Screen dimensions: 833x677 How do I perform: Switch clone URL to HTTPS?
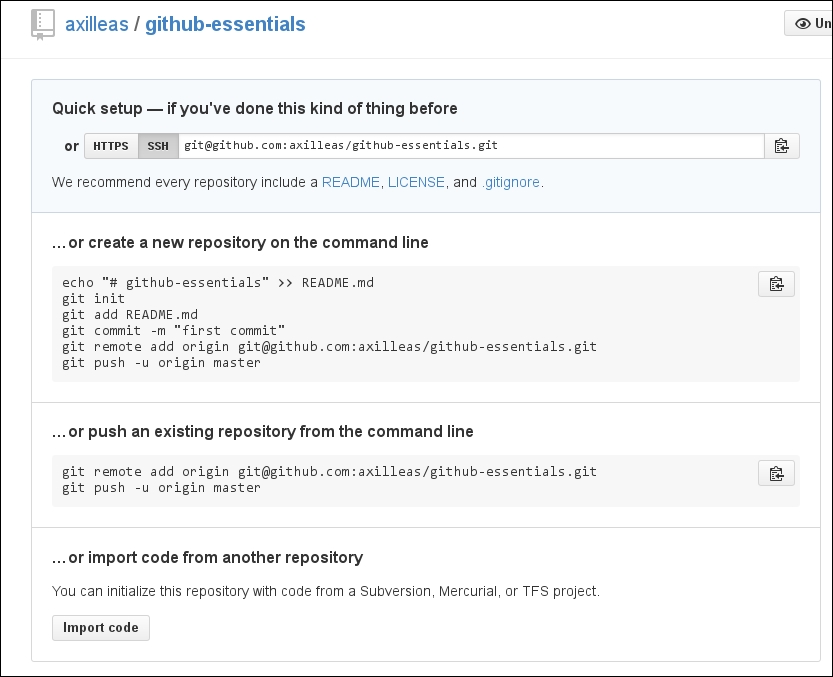click(x=111, y=146)
